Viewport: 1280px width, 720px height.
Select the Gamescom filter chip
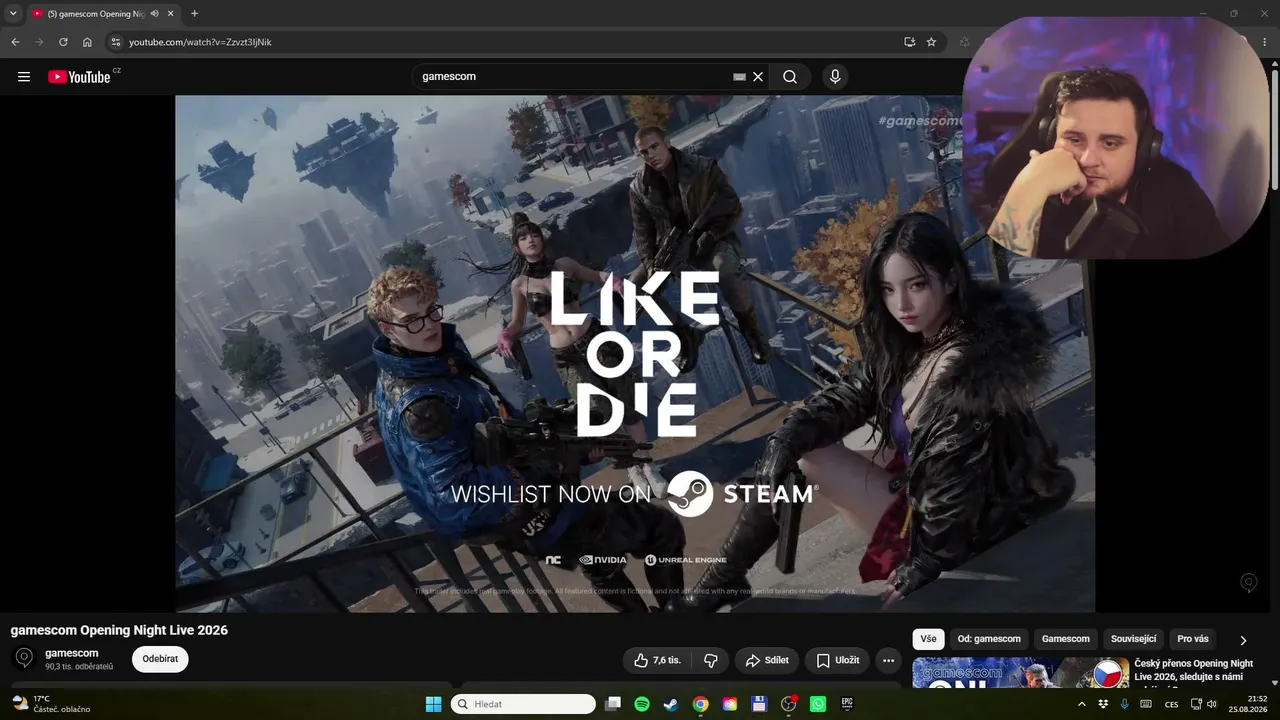[1066, 639]
